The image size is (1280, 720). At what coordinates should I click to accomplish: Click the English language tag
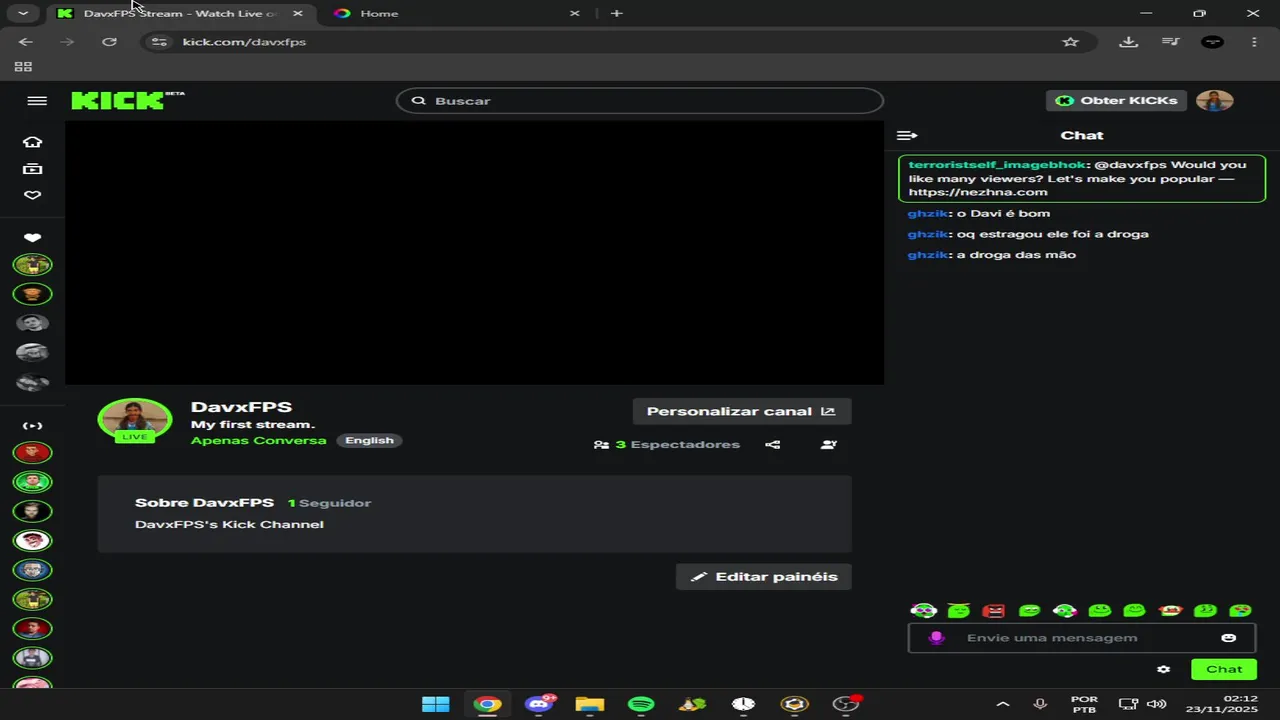click(369, 441)
